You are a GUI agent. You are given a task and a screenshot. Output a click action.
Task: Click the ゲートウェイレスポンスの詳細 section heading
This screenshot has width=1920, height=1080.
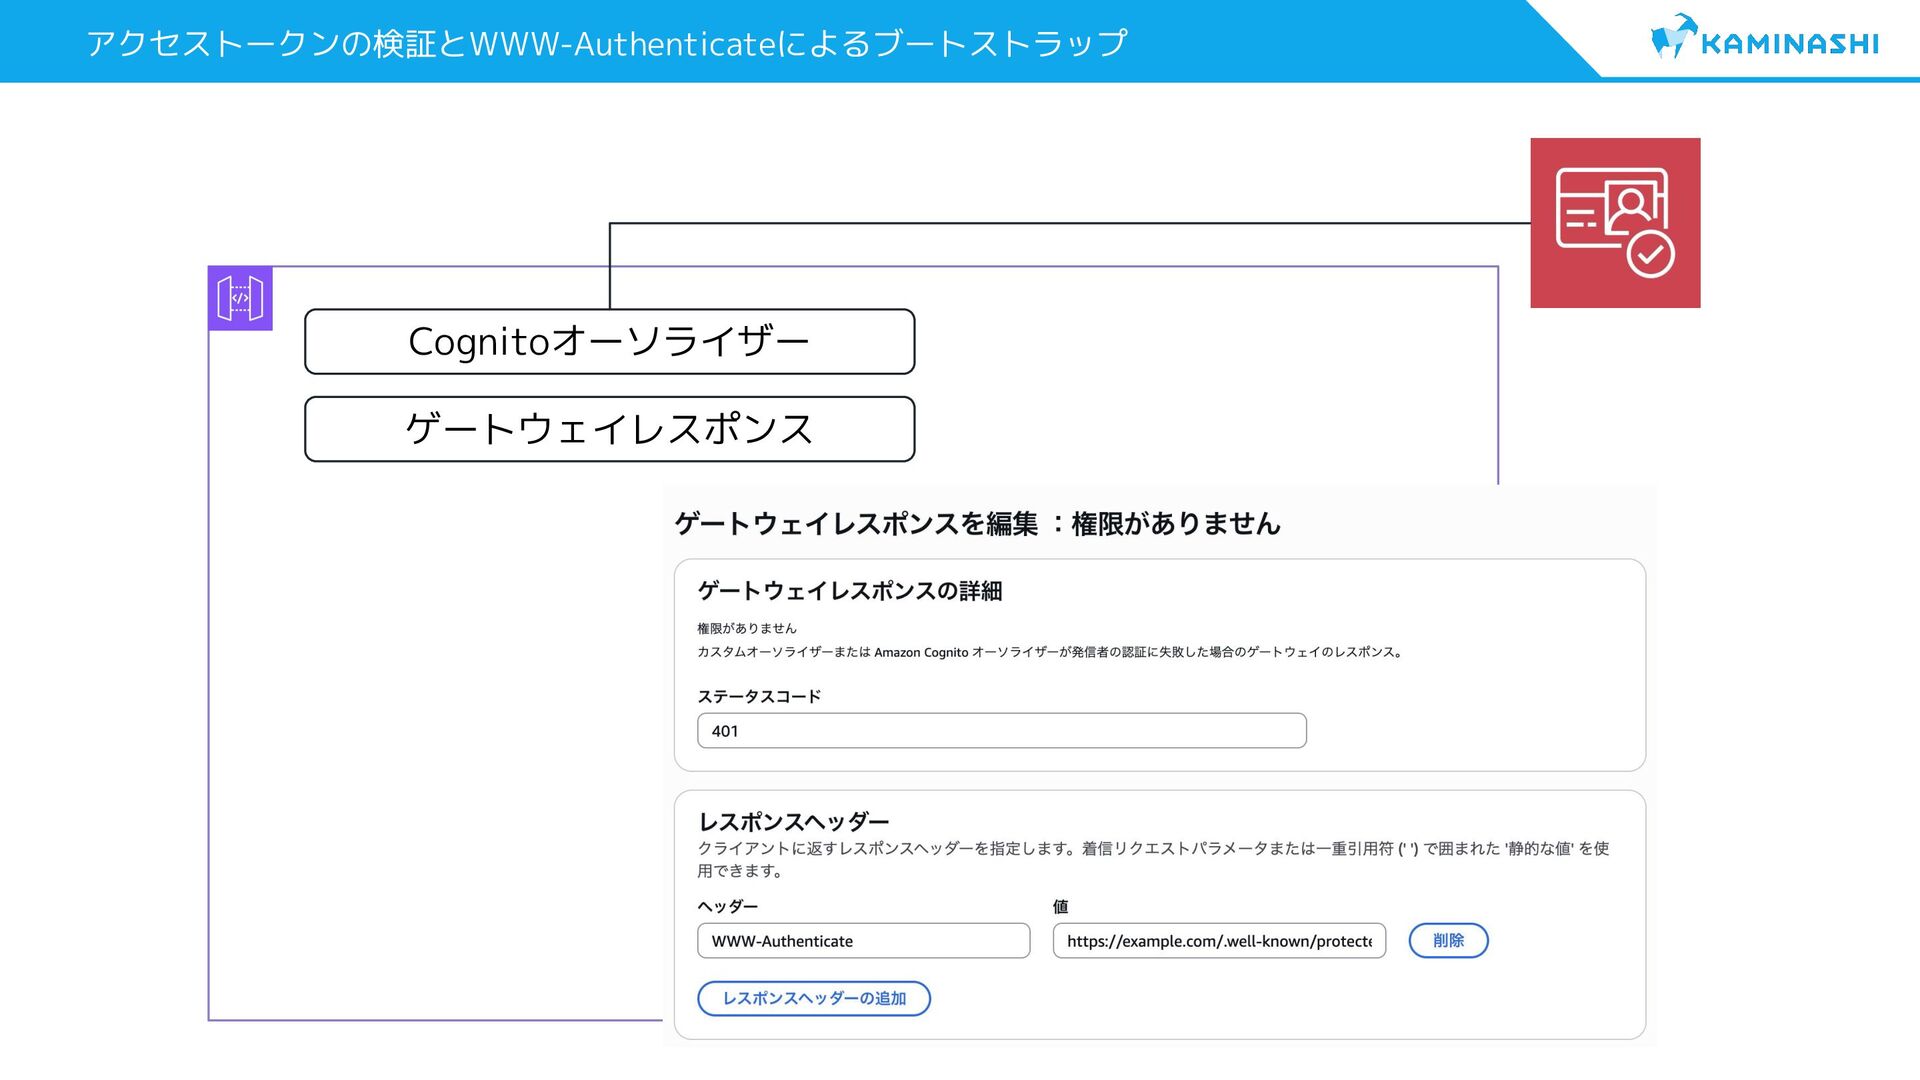[849, 591]
